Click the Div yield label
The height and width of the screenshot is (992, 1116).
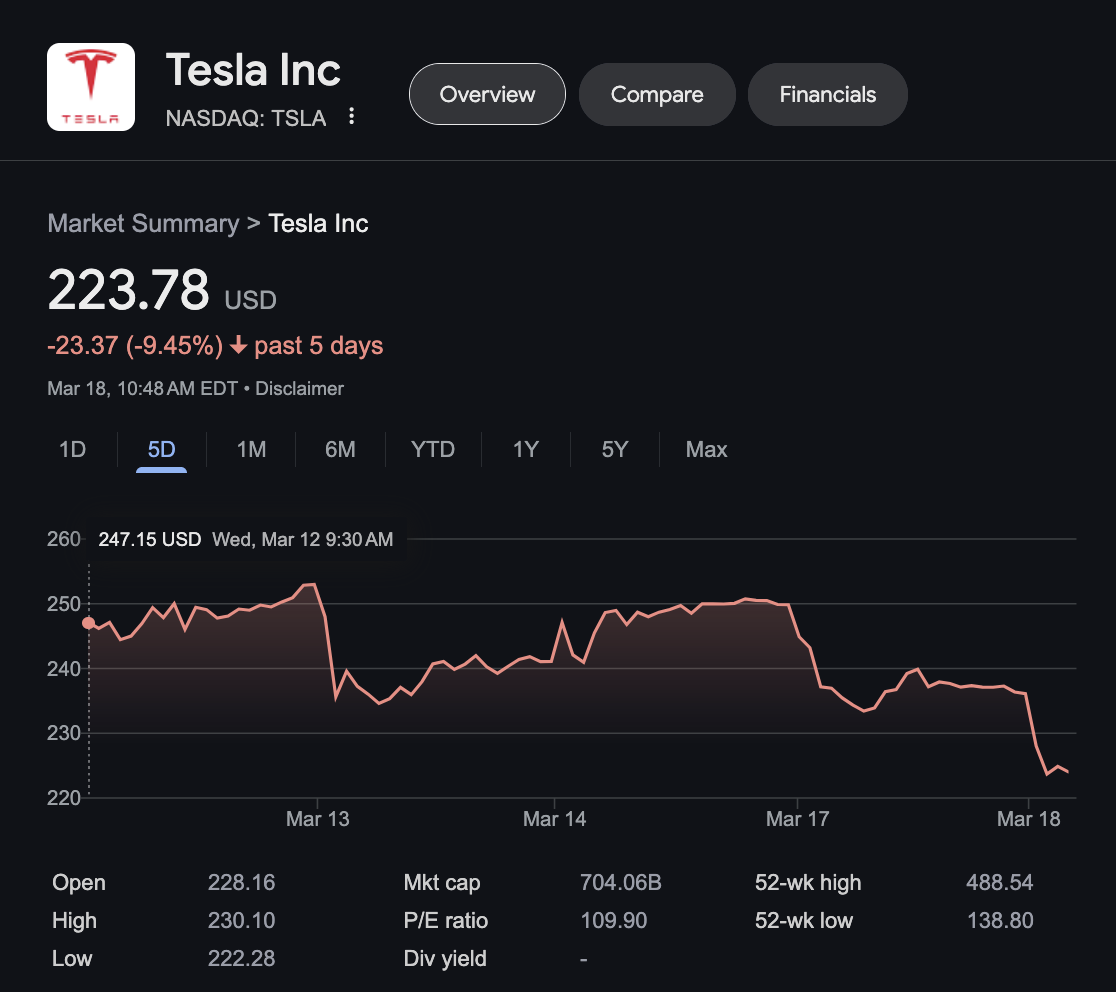[445, 959]
